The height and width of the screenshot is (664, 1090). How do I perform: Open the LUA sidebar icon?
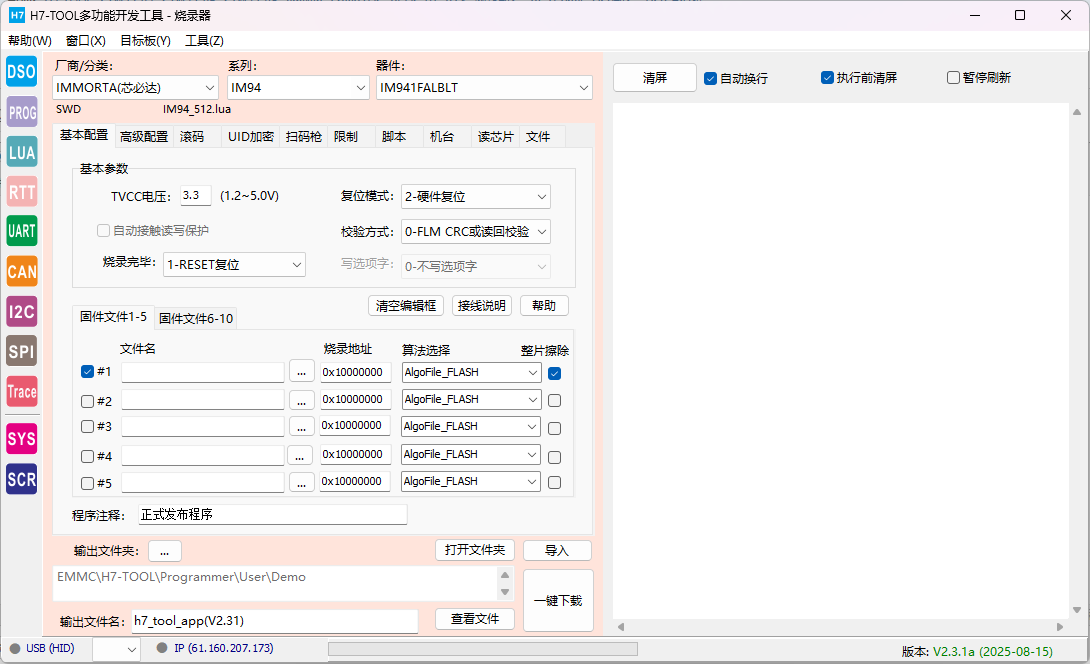[22, 152]
